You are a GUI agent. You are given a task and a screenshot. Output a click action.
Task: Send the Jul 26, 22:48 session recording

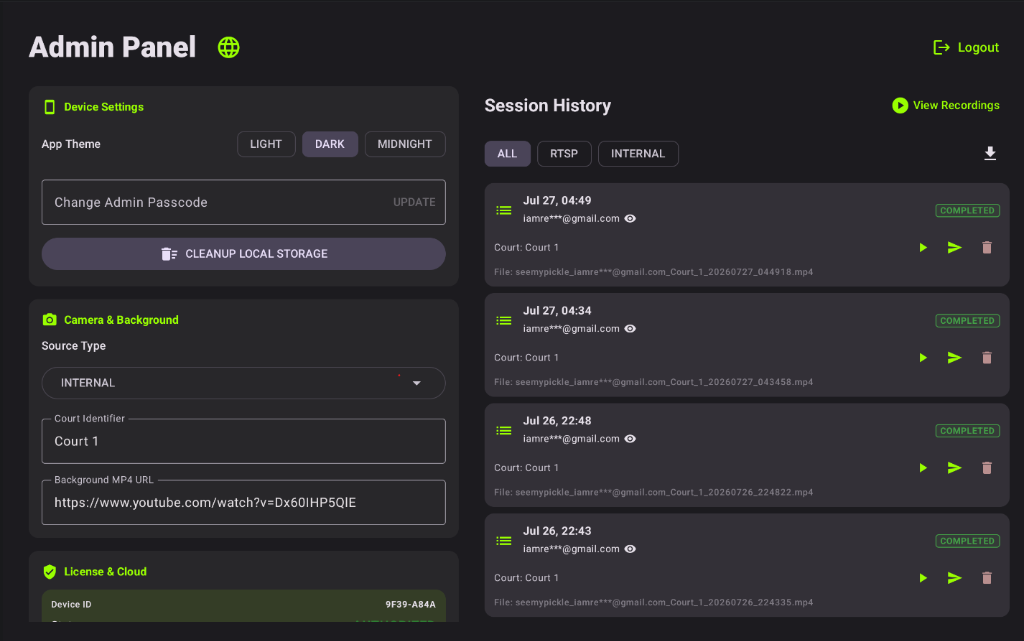(955, 468)
